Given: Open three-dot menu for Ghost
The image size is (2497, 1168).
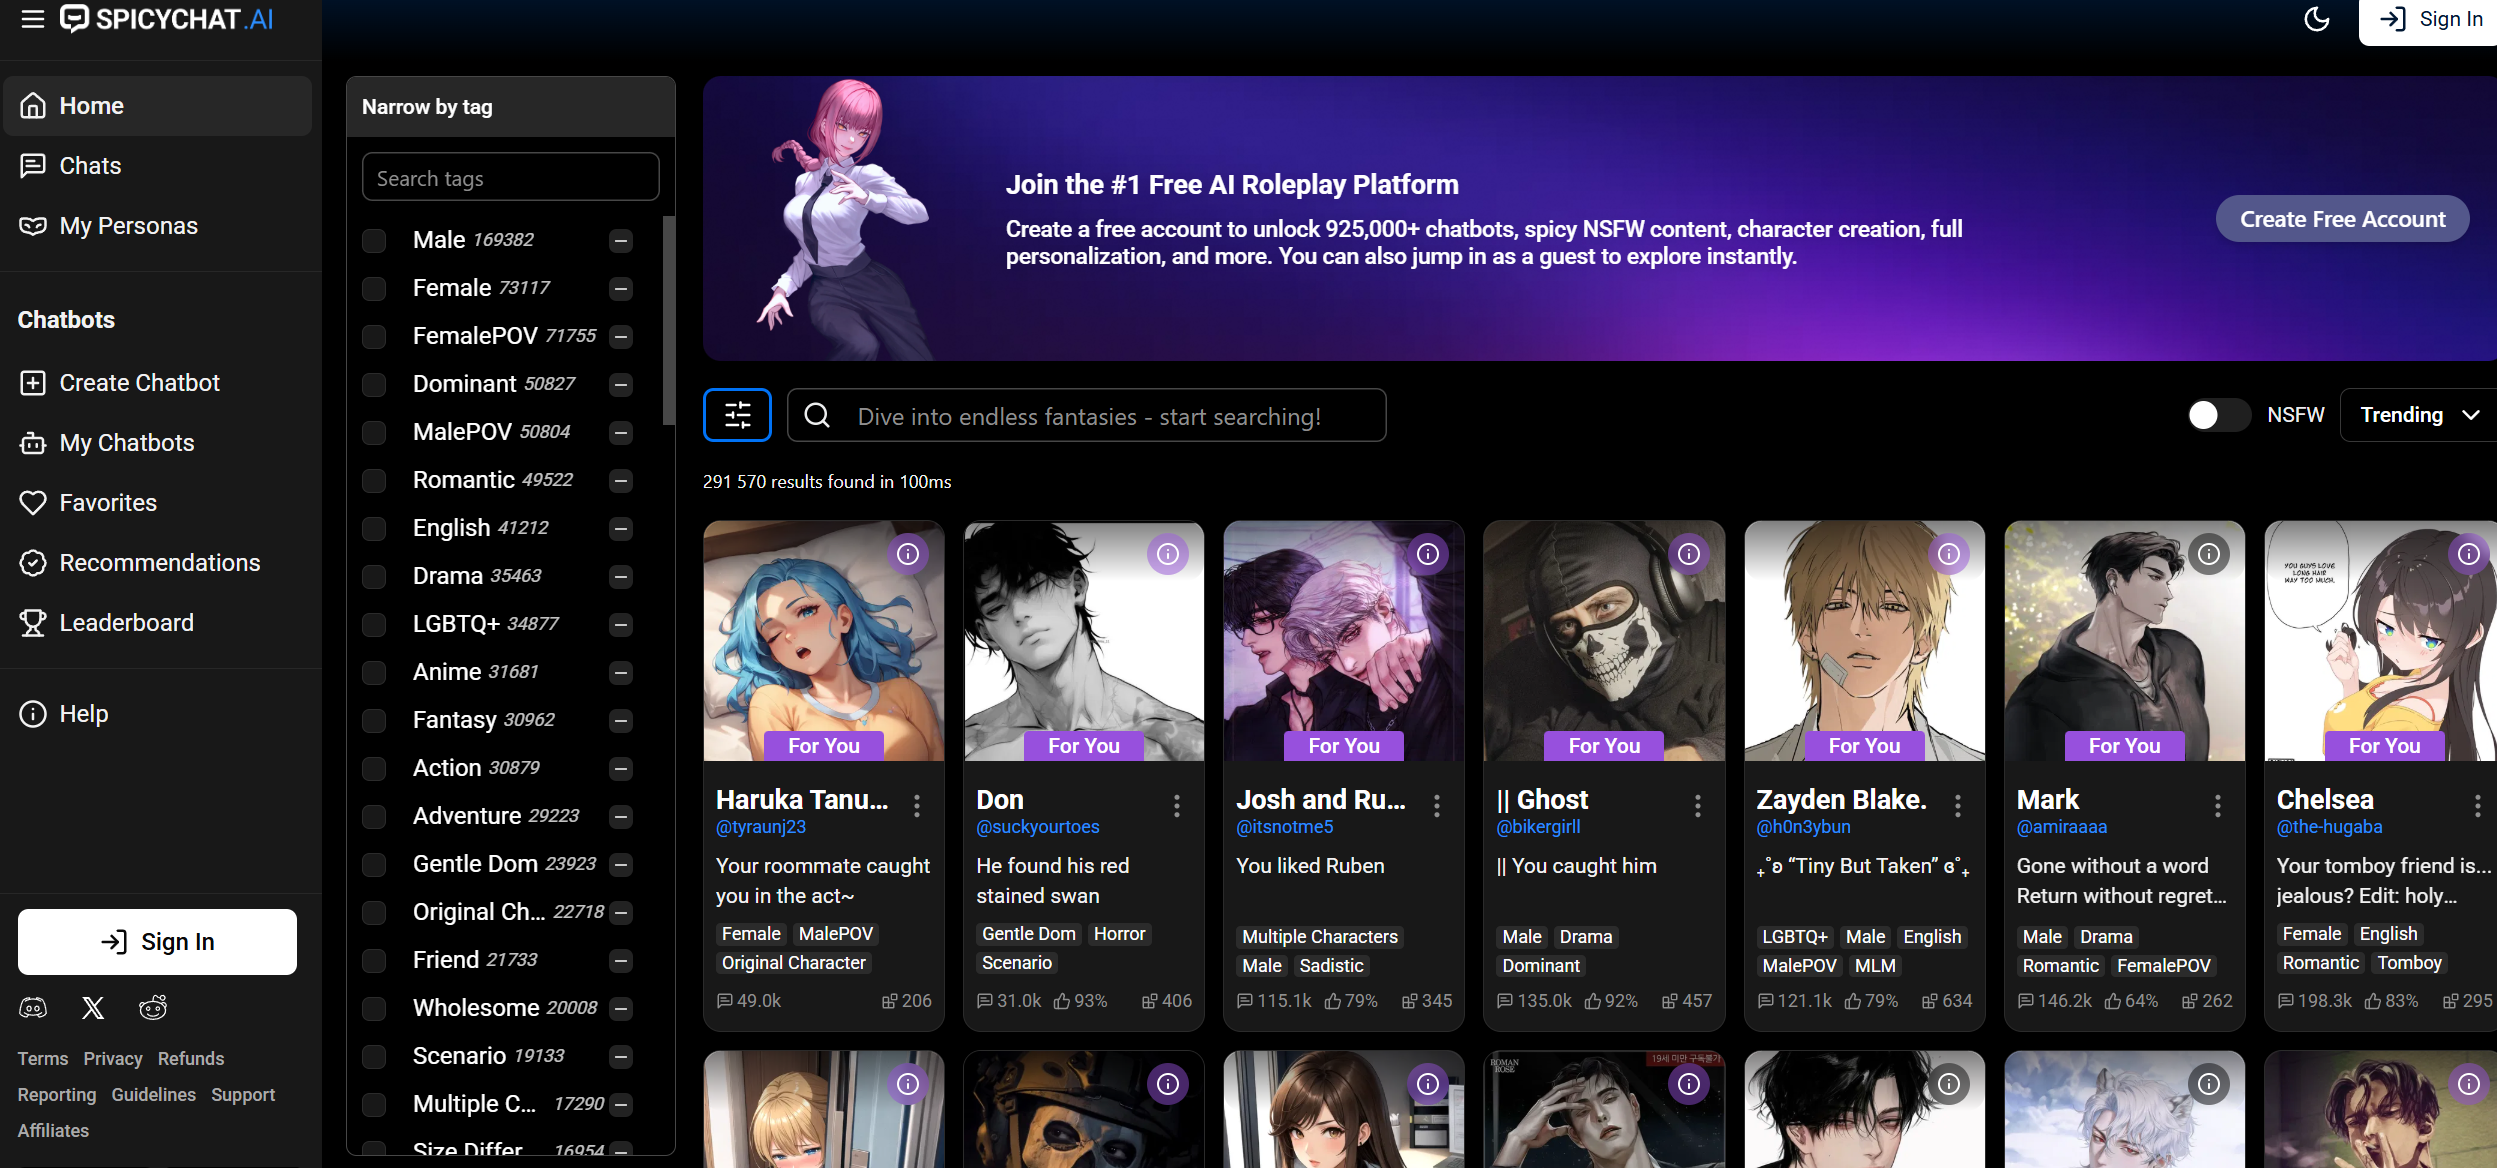Looking at the screenshot, I should (1698, 806).
